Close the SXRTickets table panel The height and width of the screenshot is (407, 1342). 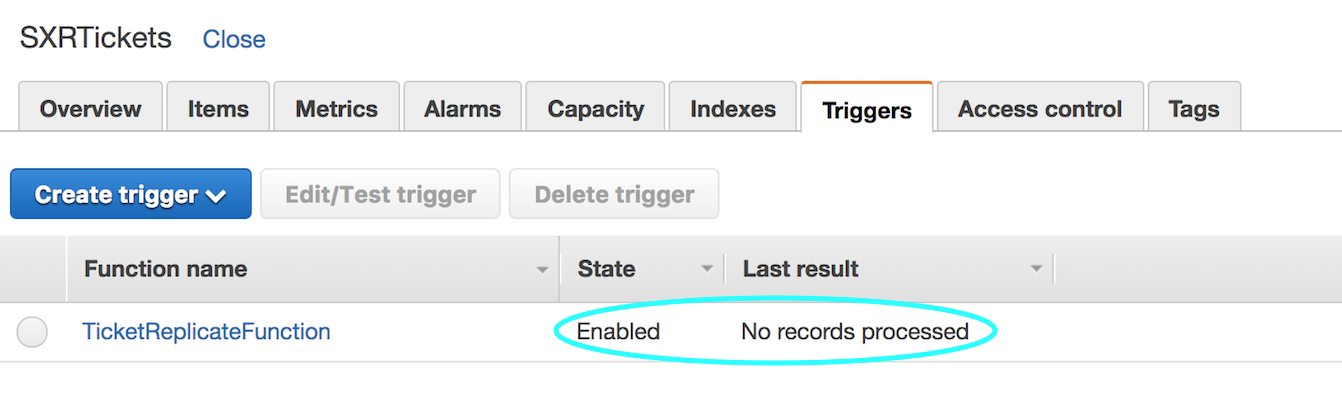click(234, 39)
